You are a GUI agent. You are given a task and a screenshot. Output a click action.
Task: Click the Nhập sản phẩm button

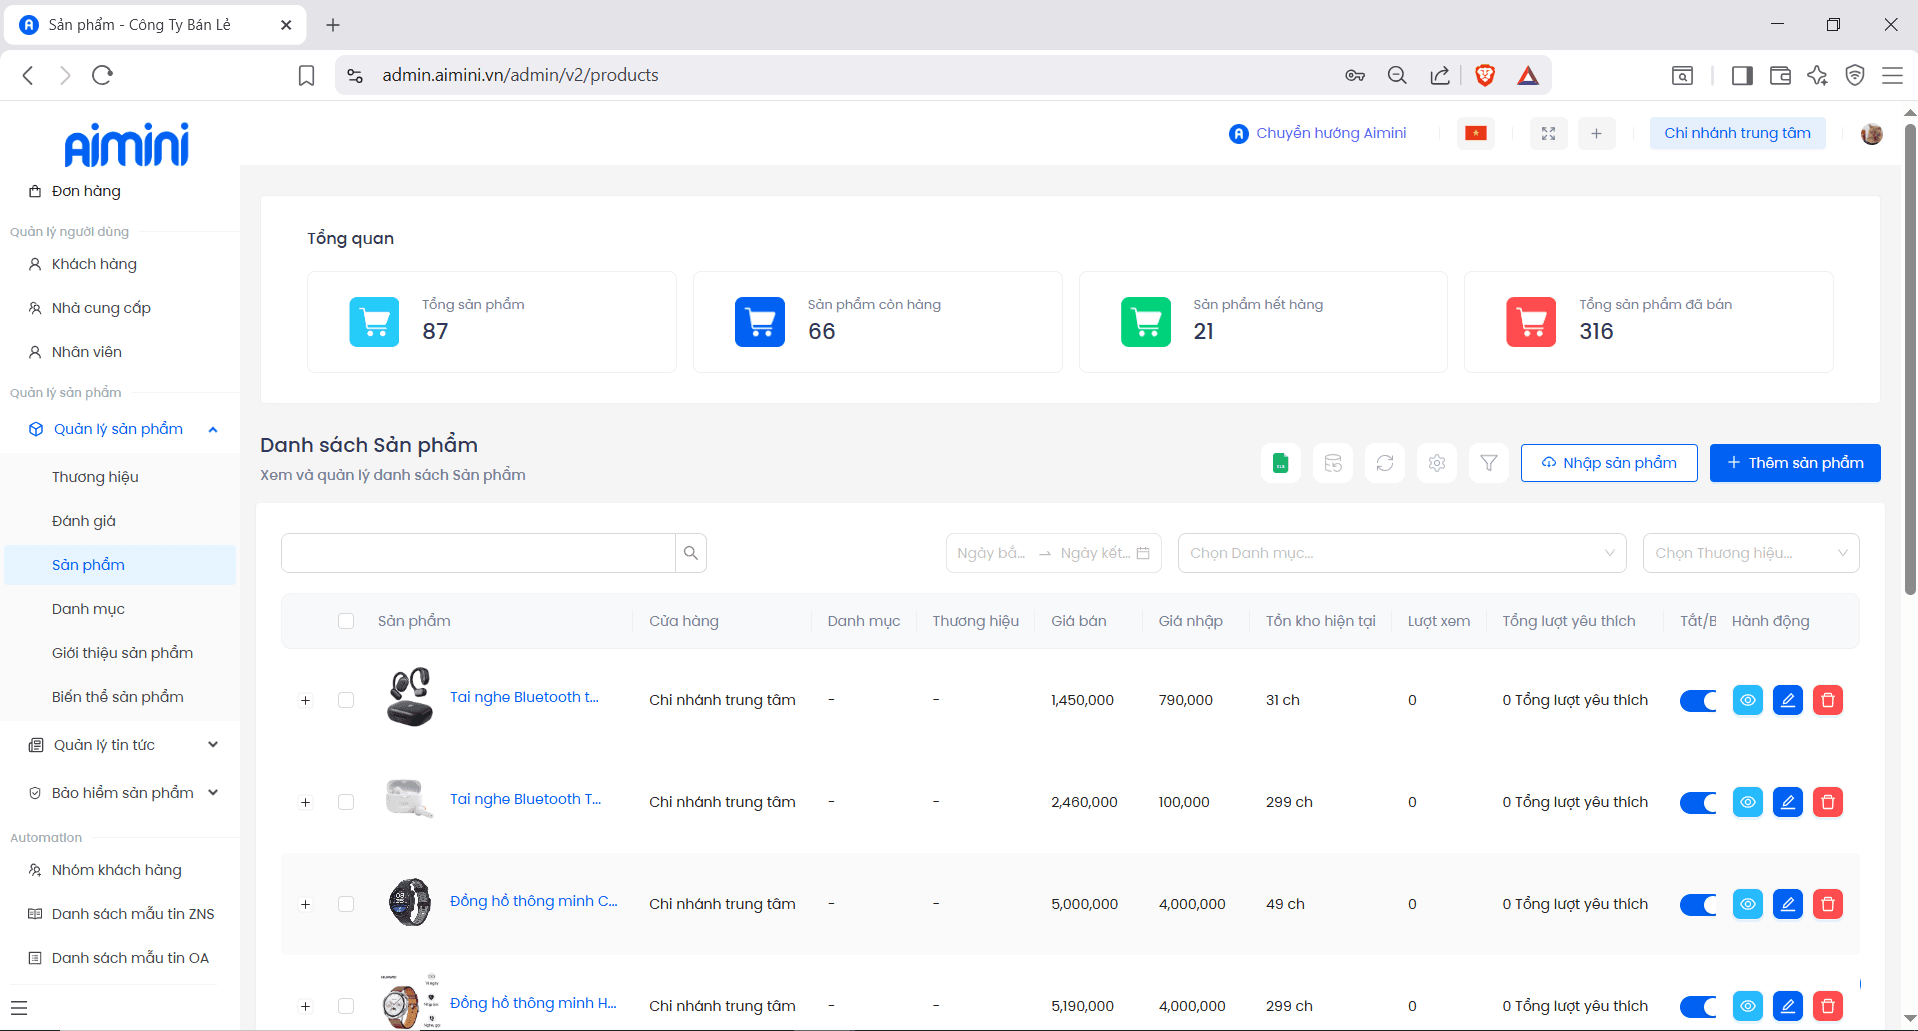coord(1608,463)
